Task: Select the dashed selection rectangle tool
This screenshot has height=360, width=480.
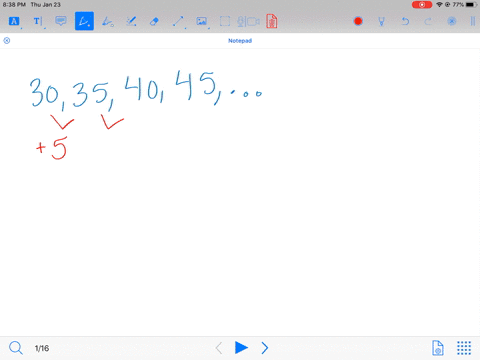Action: [x=225, y=21]
